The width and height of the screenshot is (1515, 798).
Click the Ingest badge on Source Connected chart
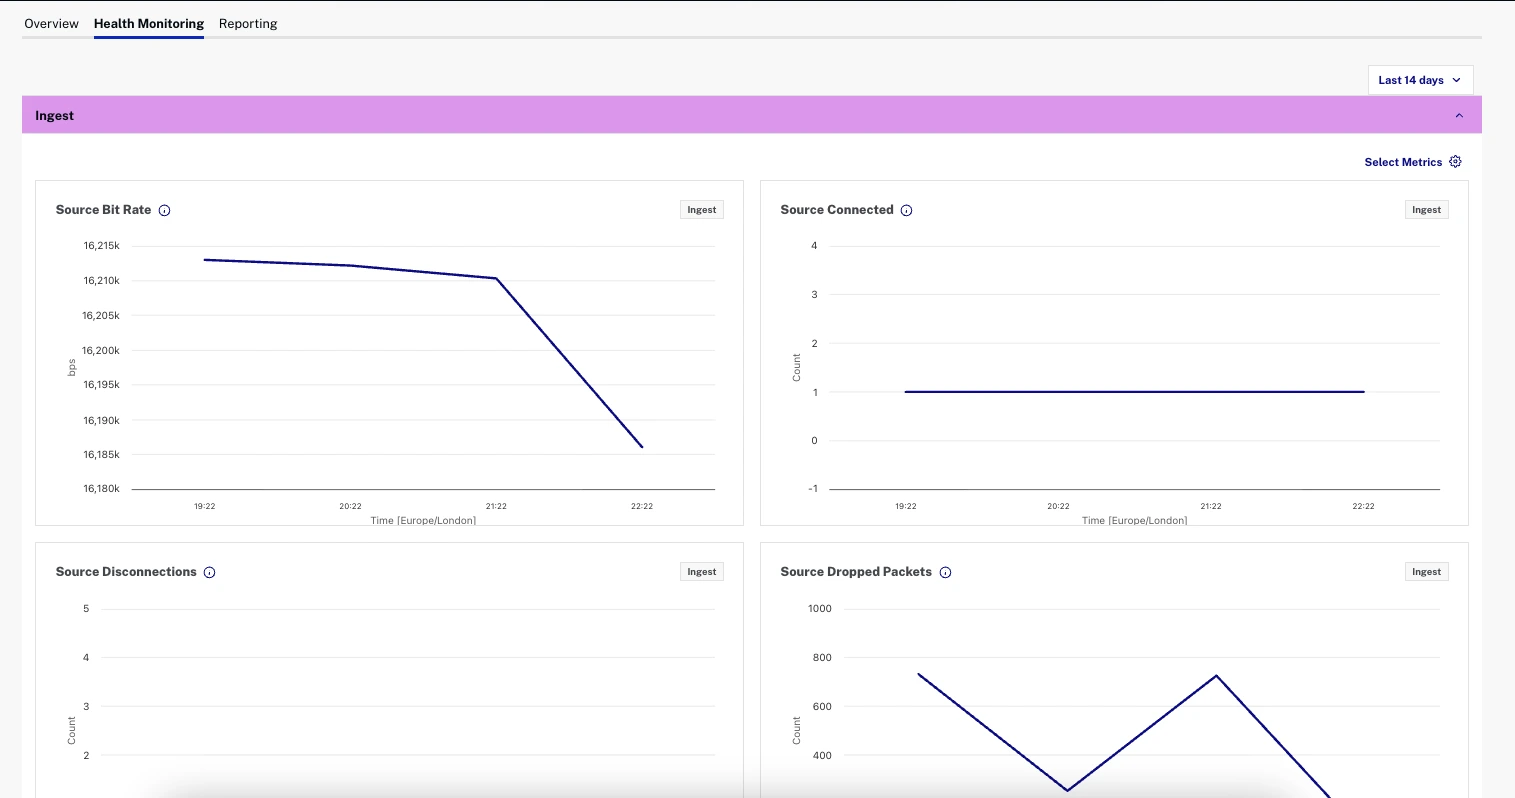1426,209
